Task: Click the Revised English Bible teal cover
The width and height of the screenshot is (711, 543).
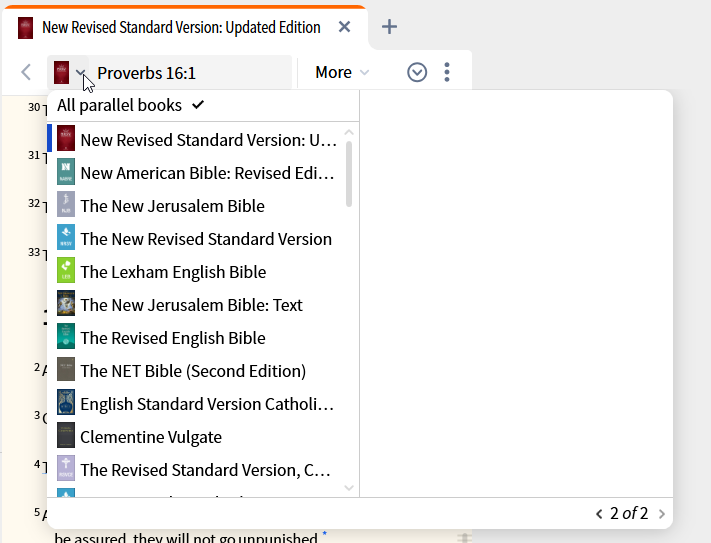Action: (66, 336)
